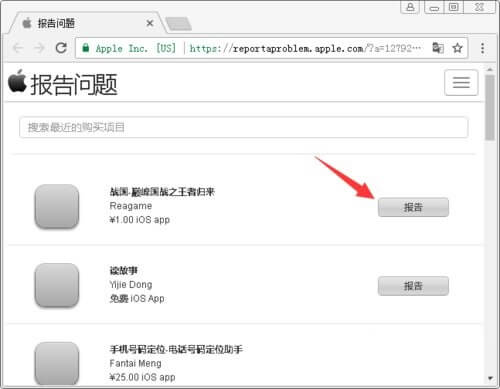Click the app title above Fantai Meng
The image size is (500, 389).
176,349
